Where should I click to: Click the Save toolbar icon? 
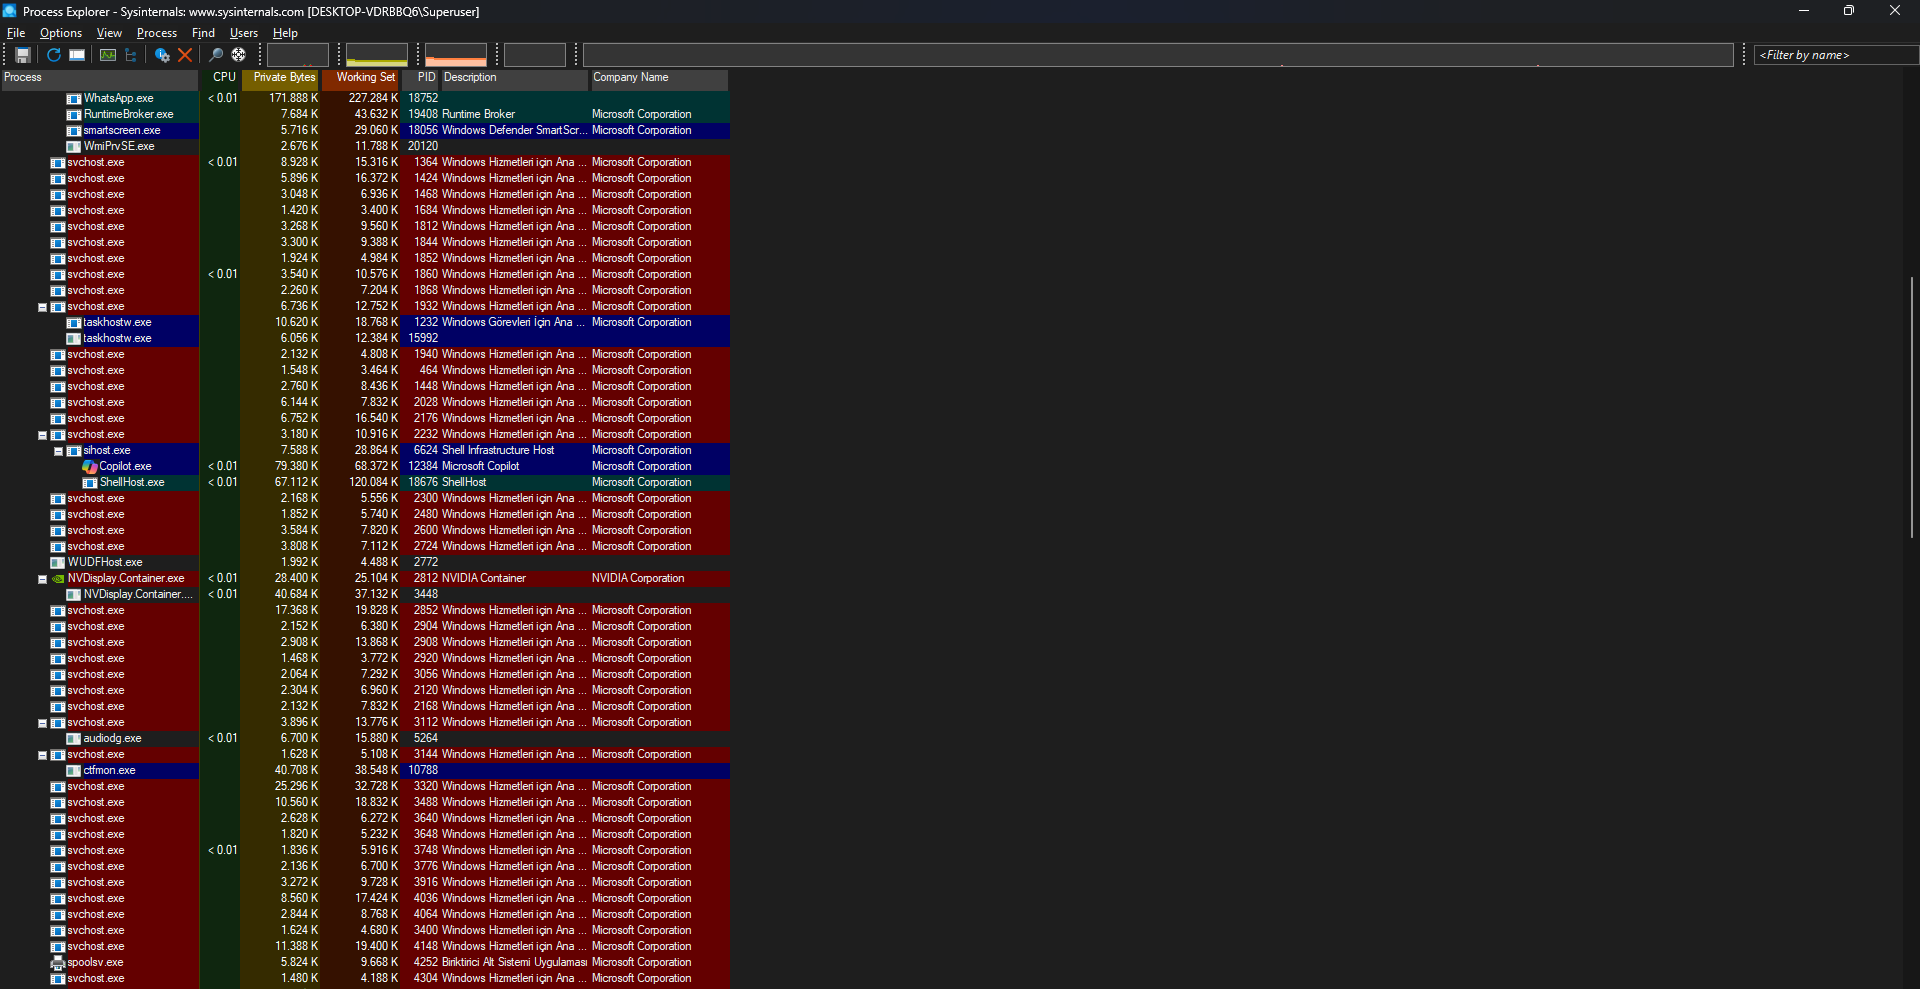pos(23,55)
